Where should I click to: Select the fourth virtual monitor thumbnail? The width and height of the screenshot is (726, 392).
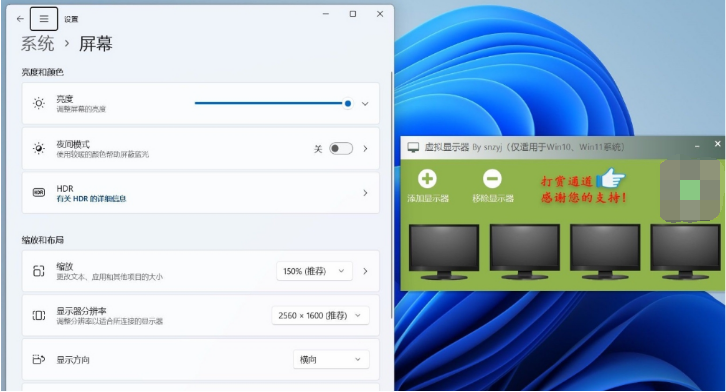tap(686, 252)
